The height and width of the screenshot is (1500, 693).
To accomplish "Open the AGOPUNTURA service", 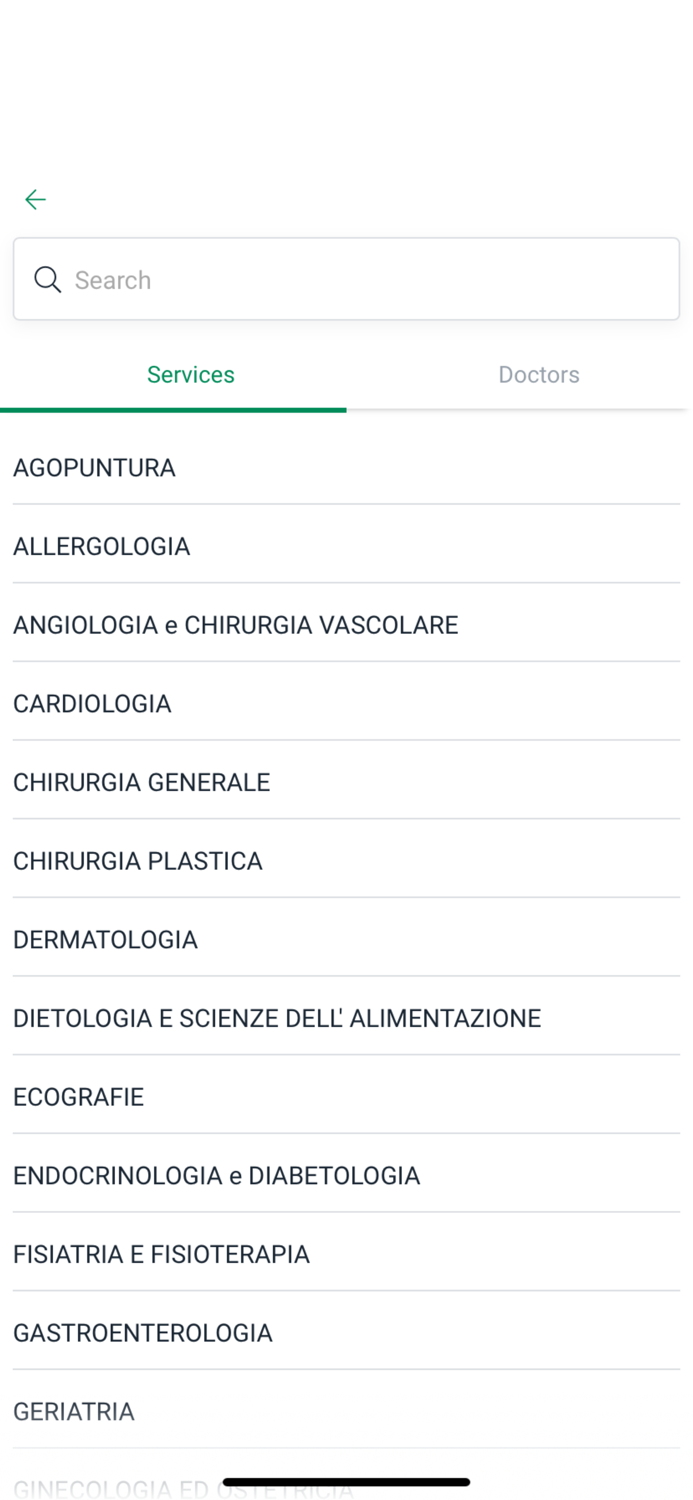I will coord(94,467).
